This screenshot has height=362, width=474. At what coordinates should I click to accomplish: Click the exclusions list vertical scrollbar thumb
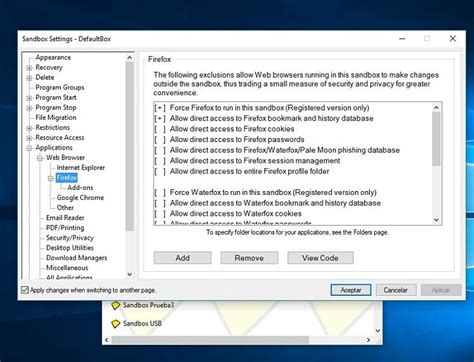(x=436, y=139)
